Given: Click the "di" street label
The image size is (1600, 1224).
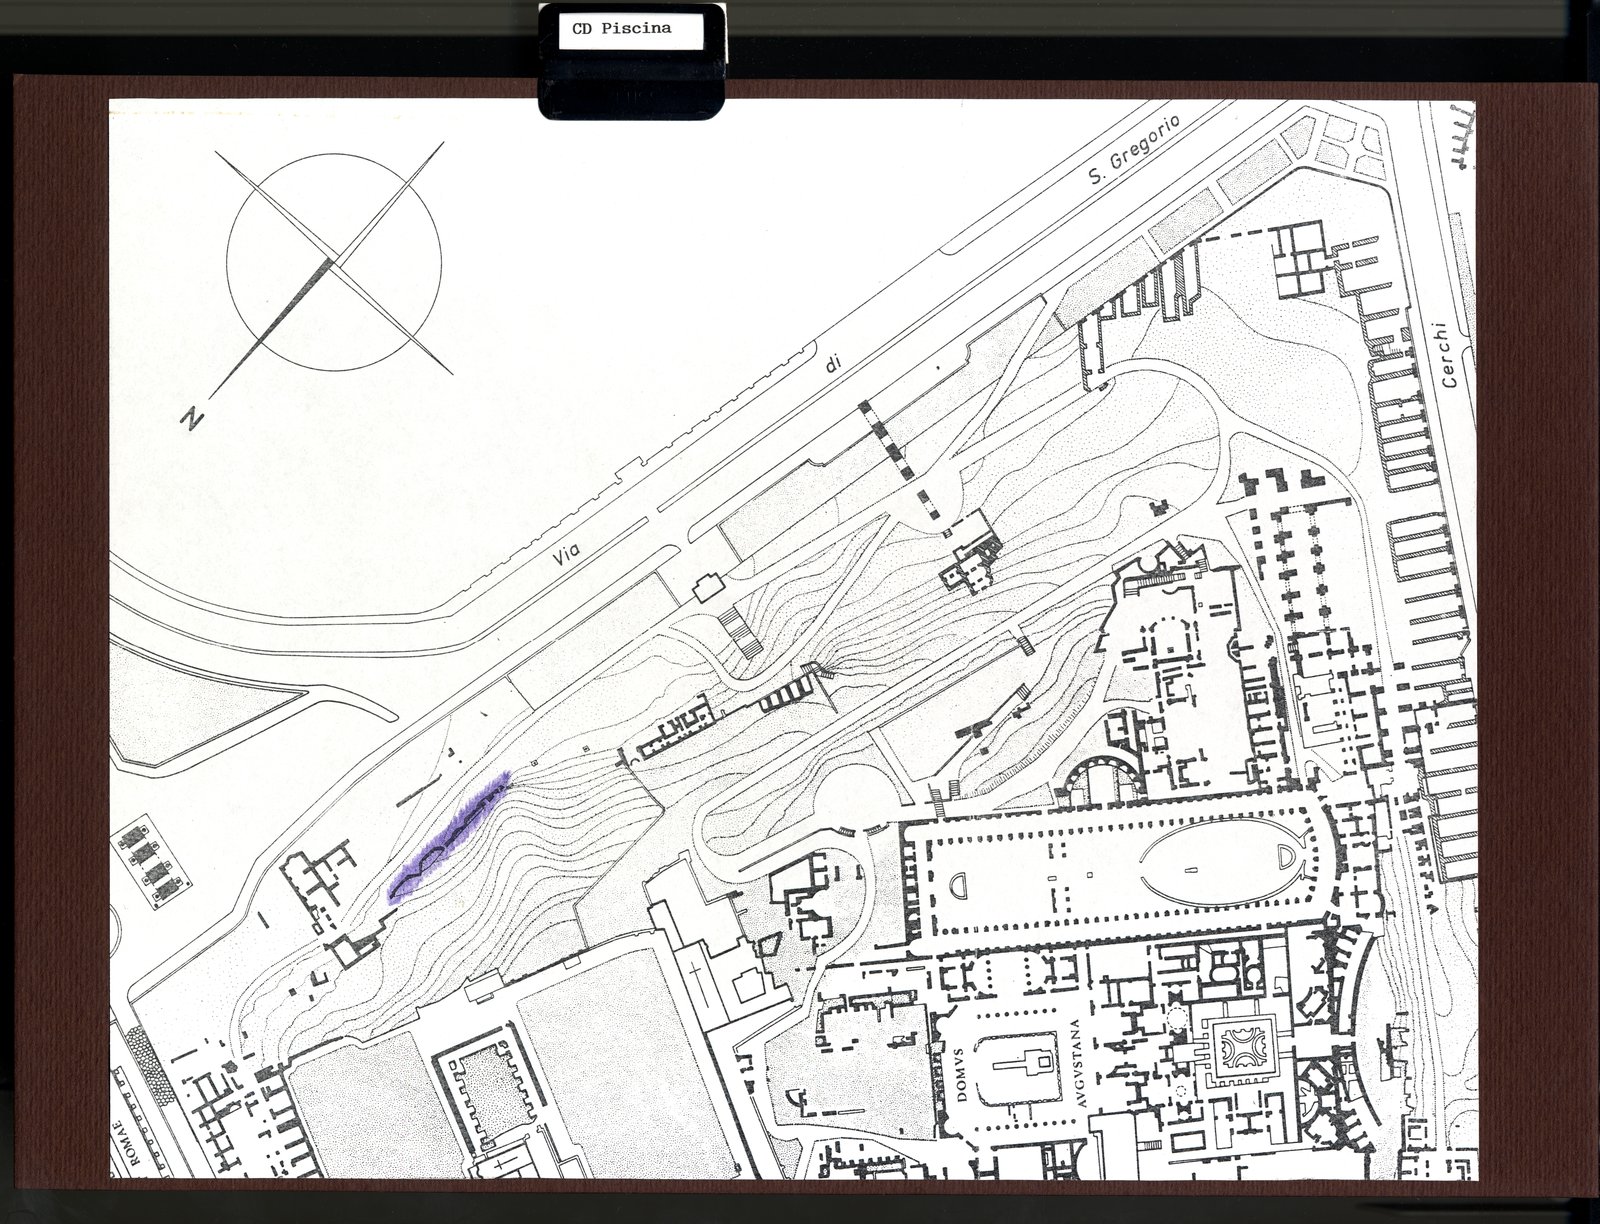Looking at the screenshot, I should (x=832, y=366).
